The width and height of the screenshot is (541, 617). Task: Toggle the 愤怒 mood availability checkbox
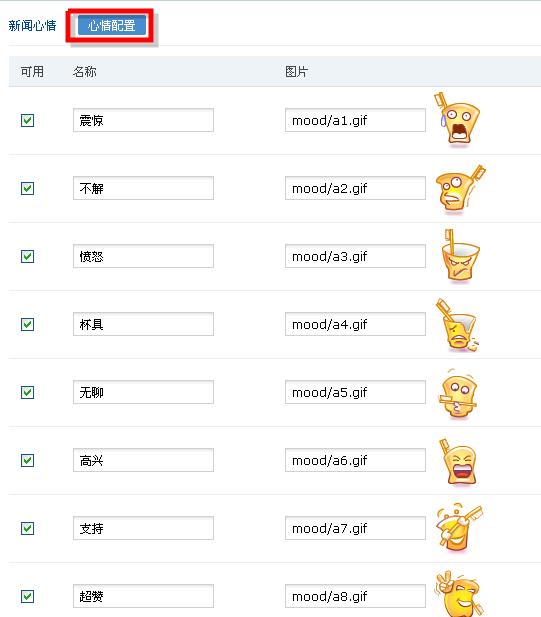click(28, 257)
